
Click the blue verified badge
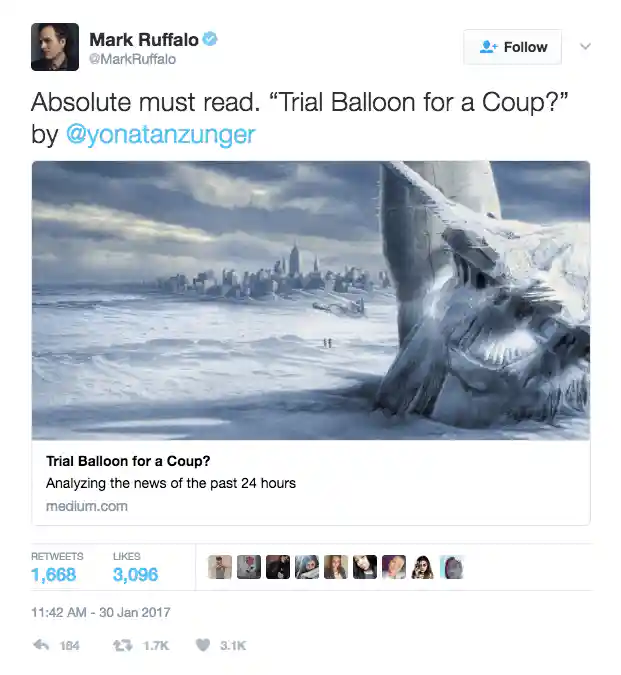click(210, 39)
